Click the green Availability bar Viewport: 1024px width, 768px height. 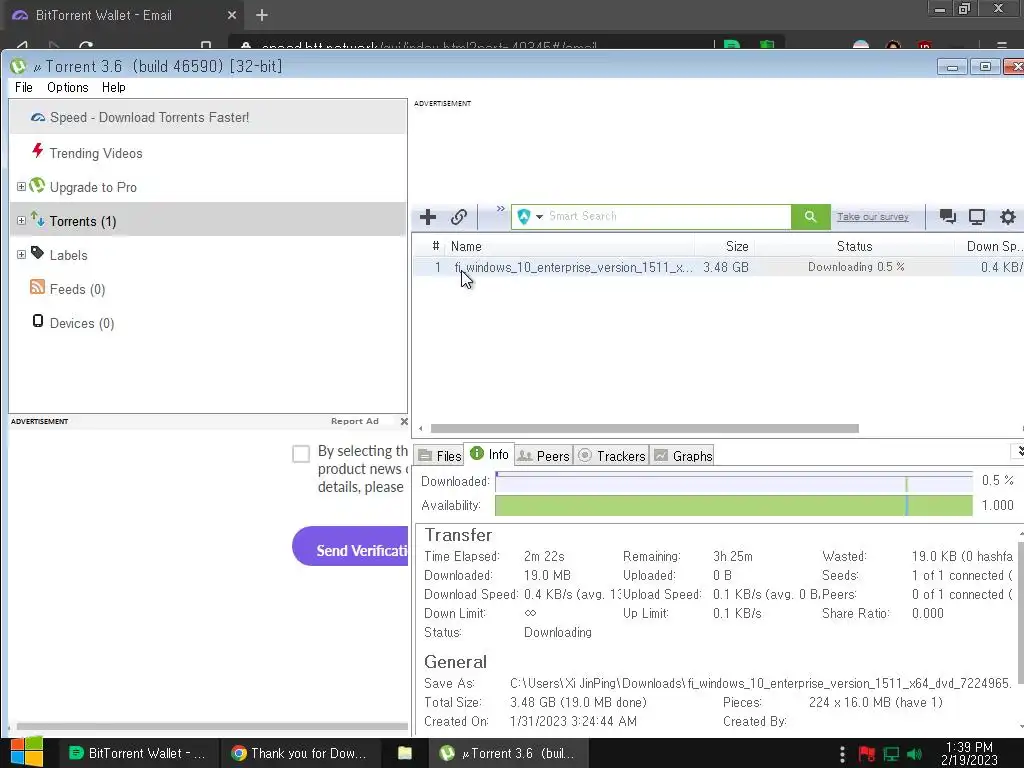click(733, 505)
